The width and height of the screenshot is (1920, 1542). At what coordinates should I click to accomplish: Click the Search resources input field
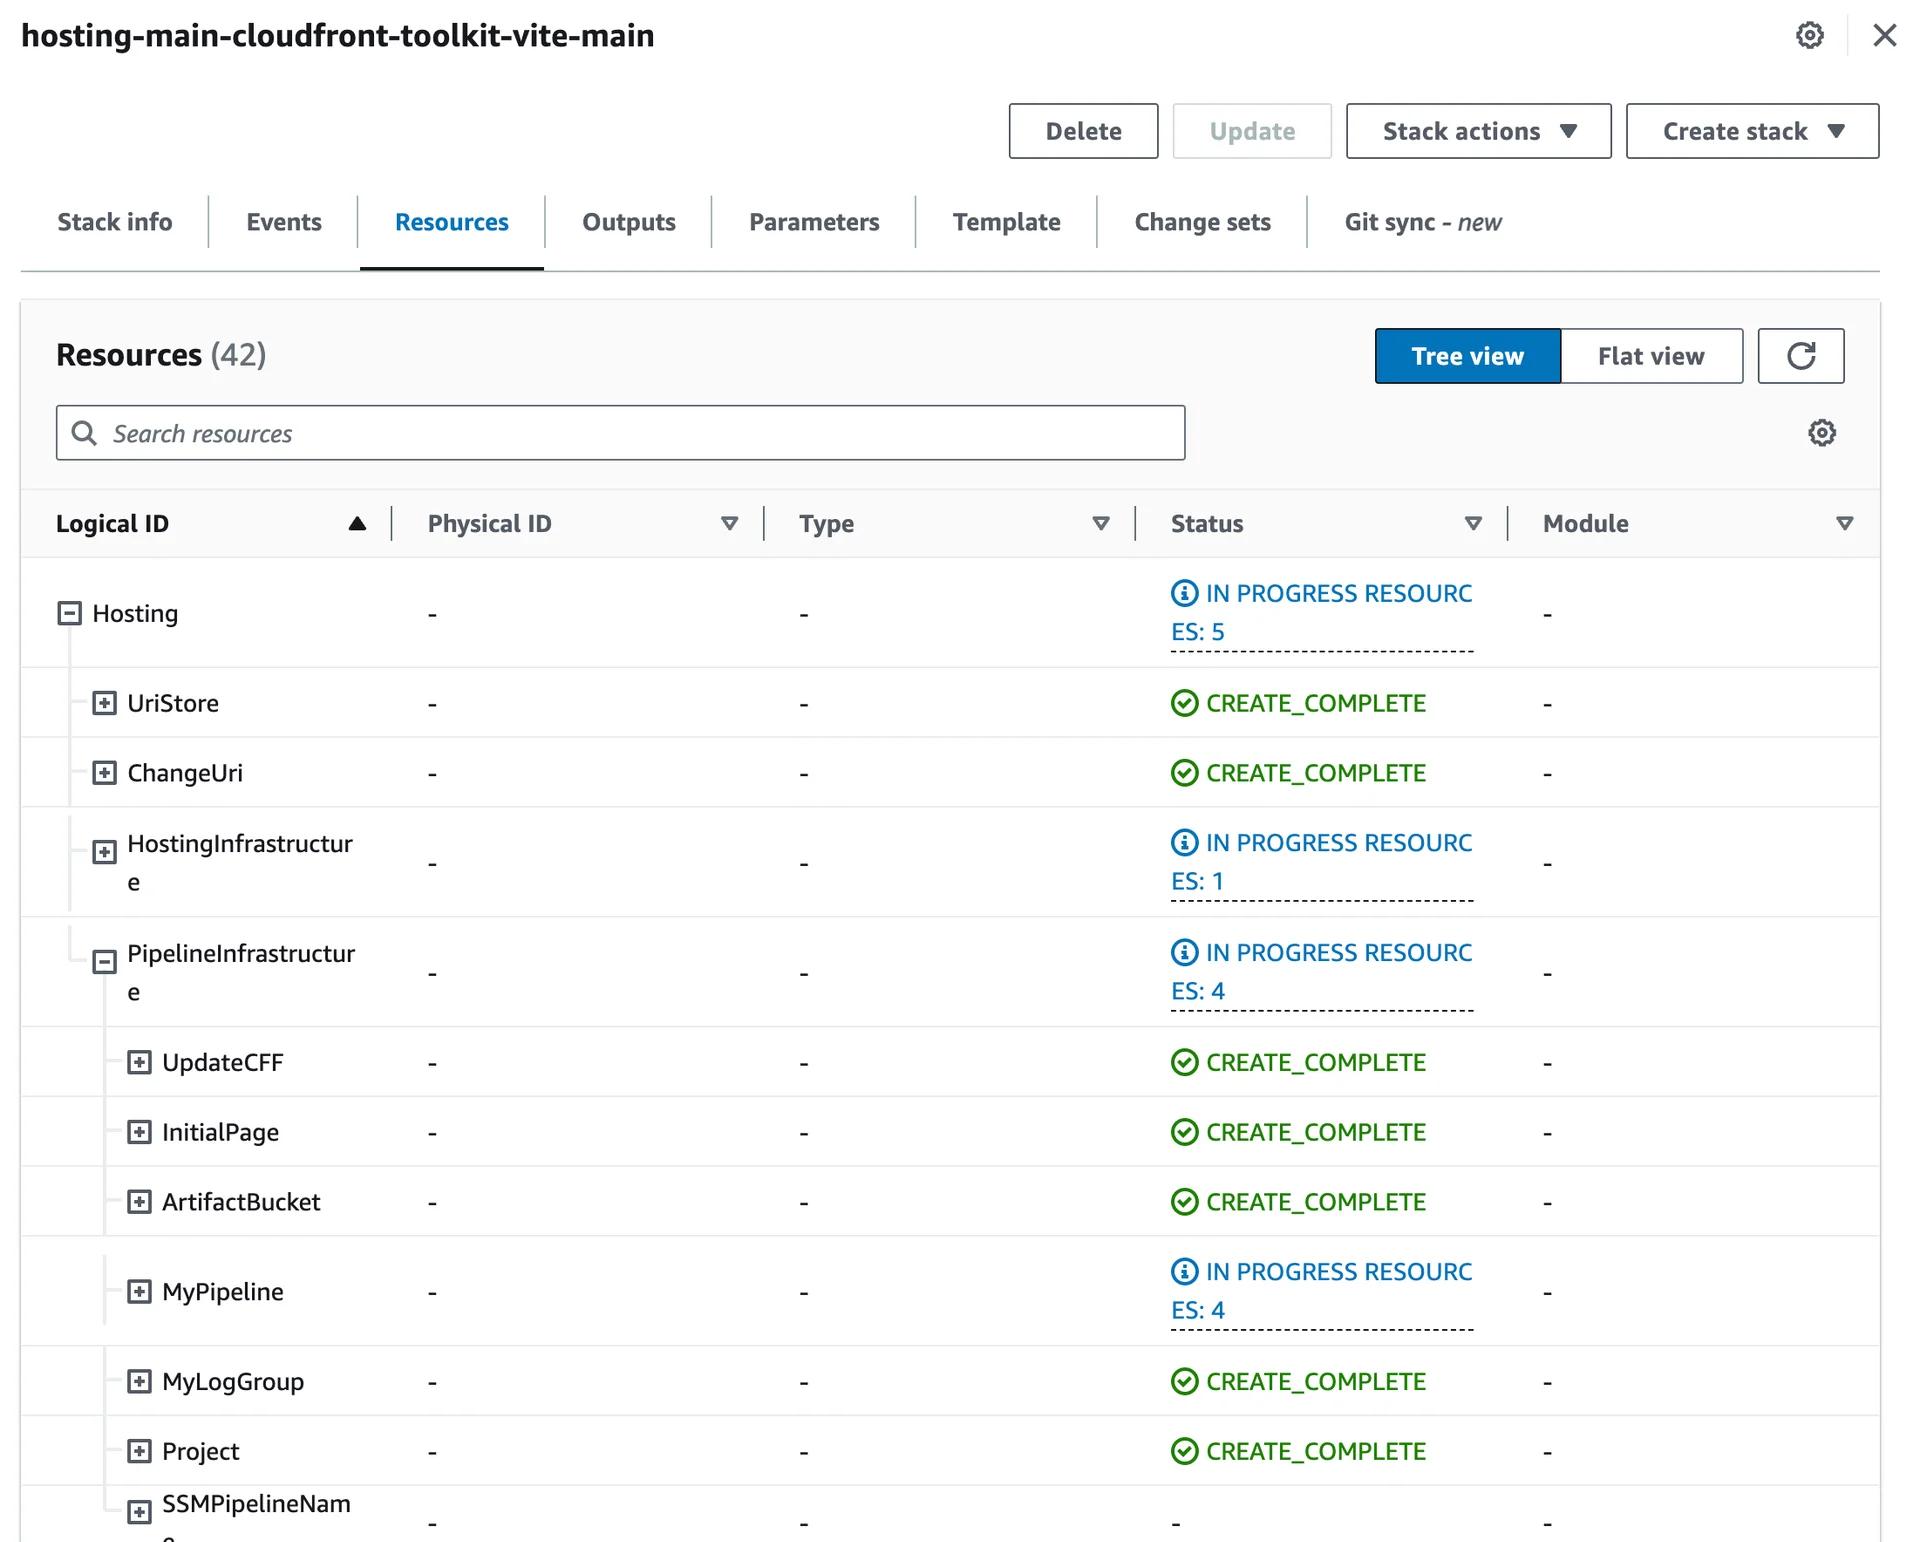coord(620,433)
